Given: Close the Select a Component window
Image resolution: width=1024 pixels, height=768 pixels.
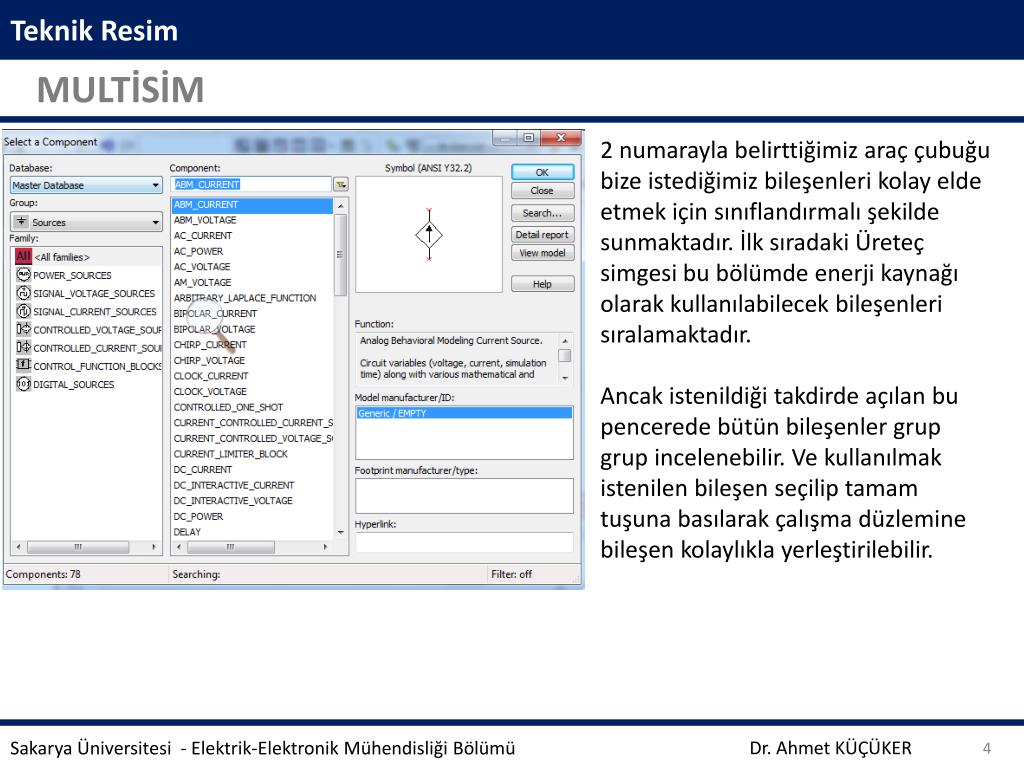Looking at the screenshot, I should tap(560, 138).
